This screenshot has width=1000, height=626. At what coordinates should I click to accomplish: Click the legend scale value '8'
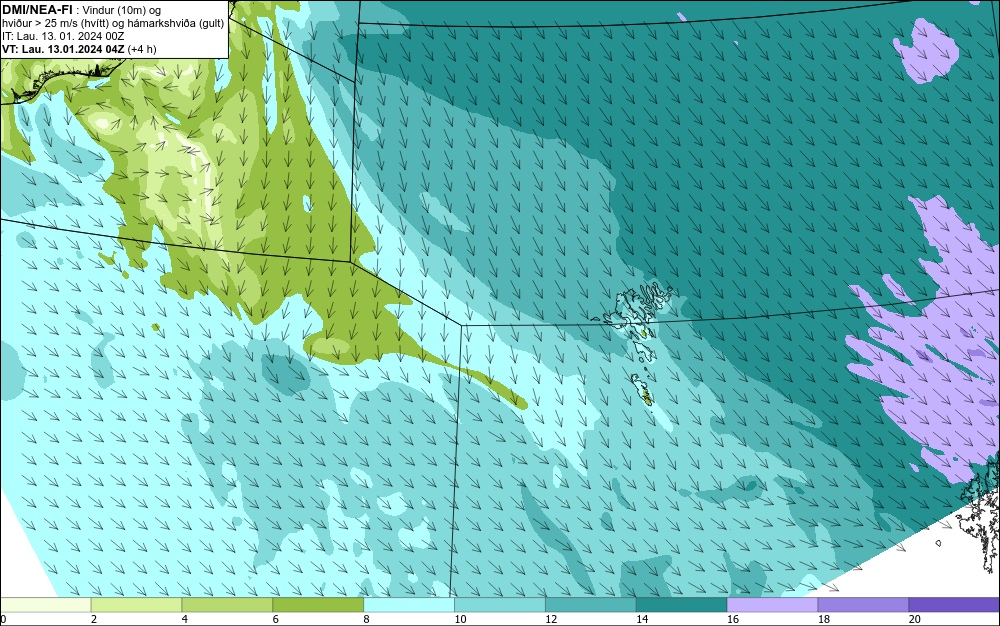click(367, 619)
